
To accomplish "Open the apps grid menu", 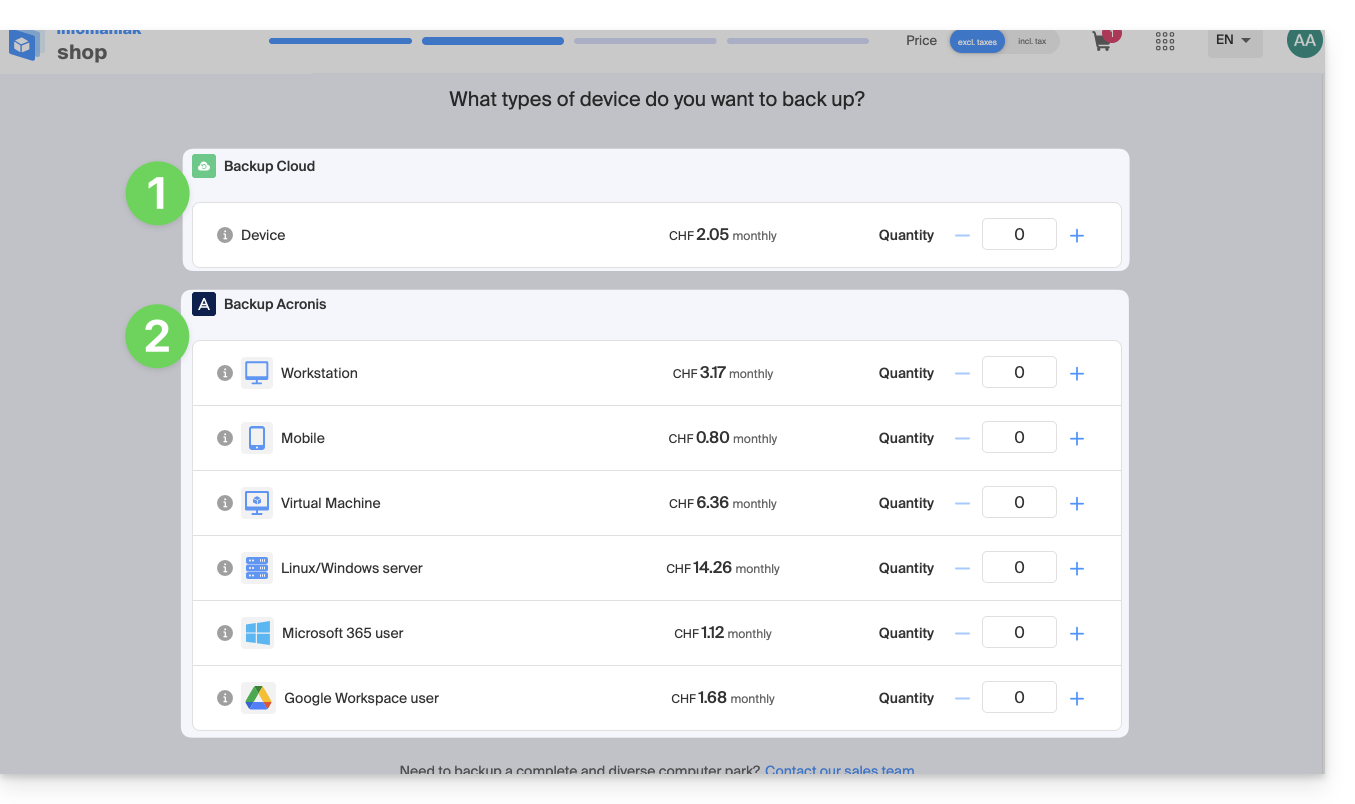I will click(x=1164, y=41).
